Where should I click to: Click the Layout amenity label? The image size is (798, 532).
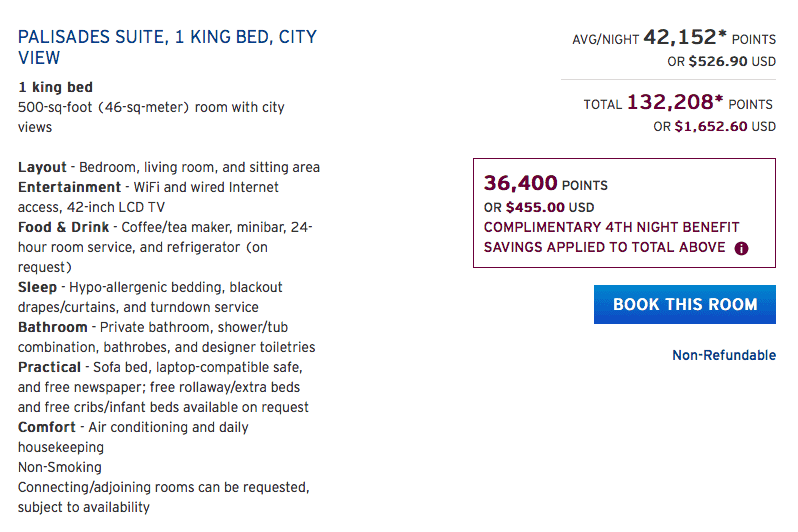[42, 167]
